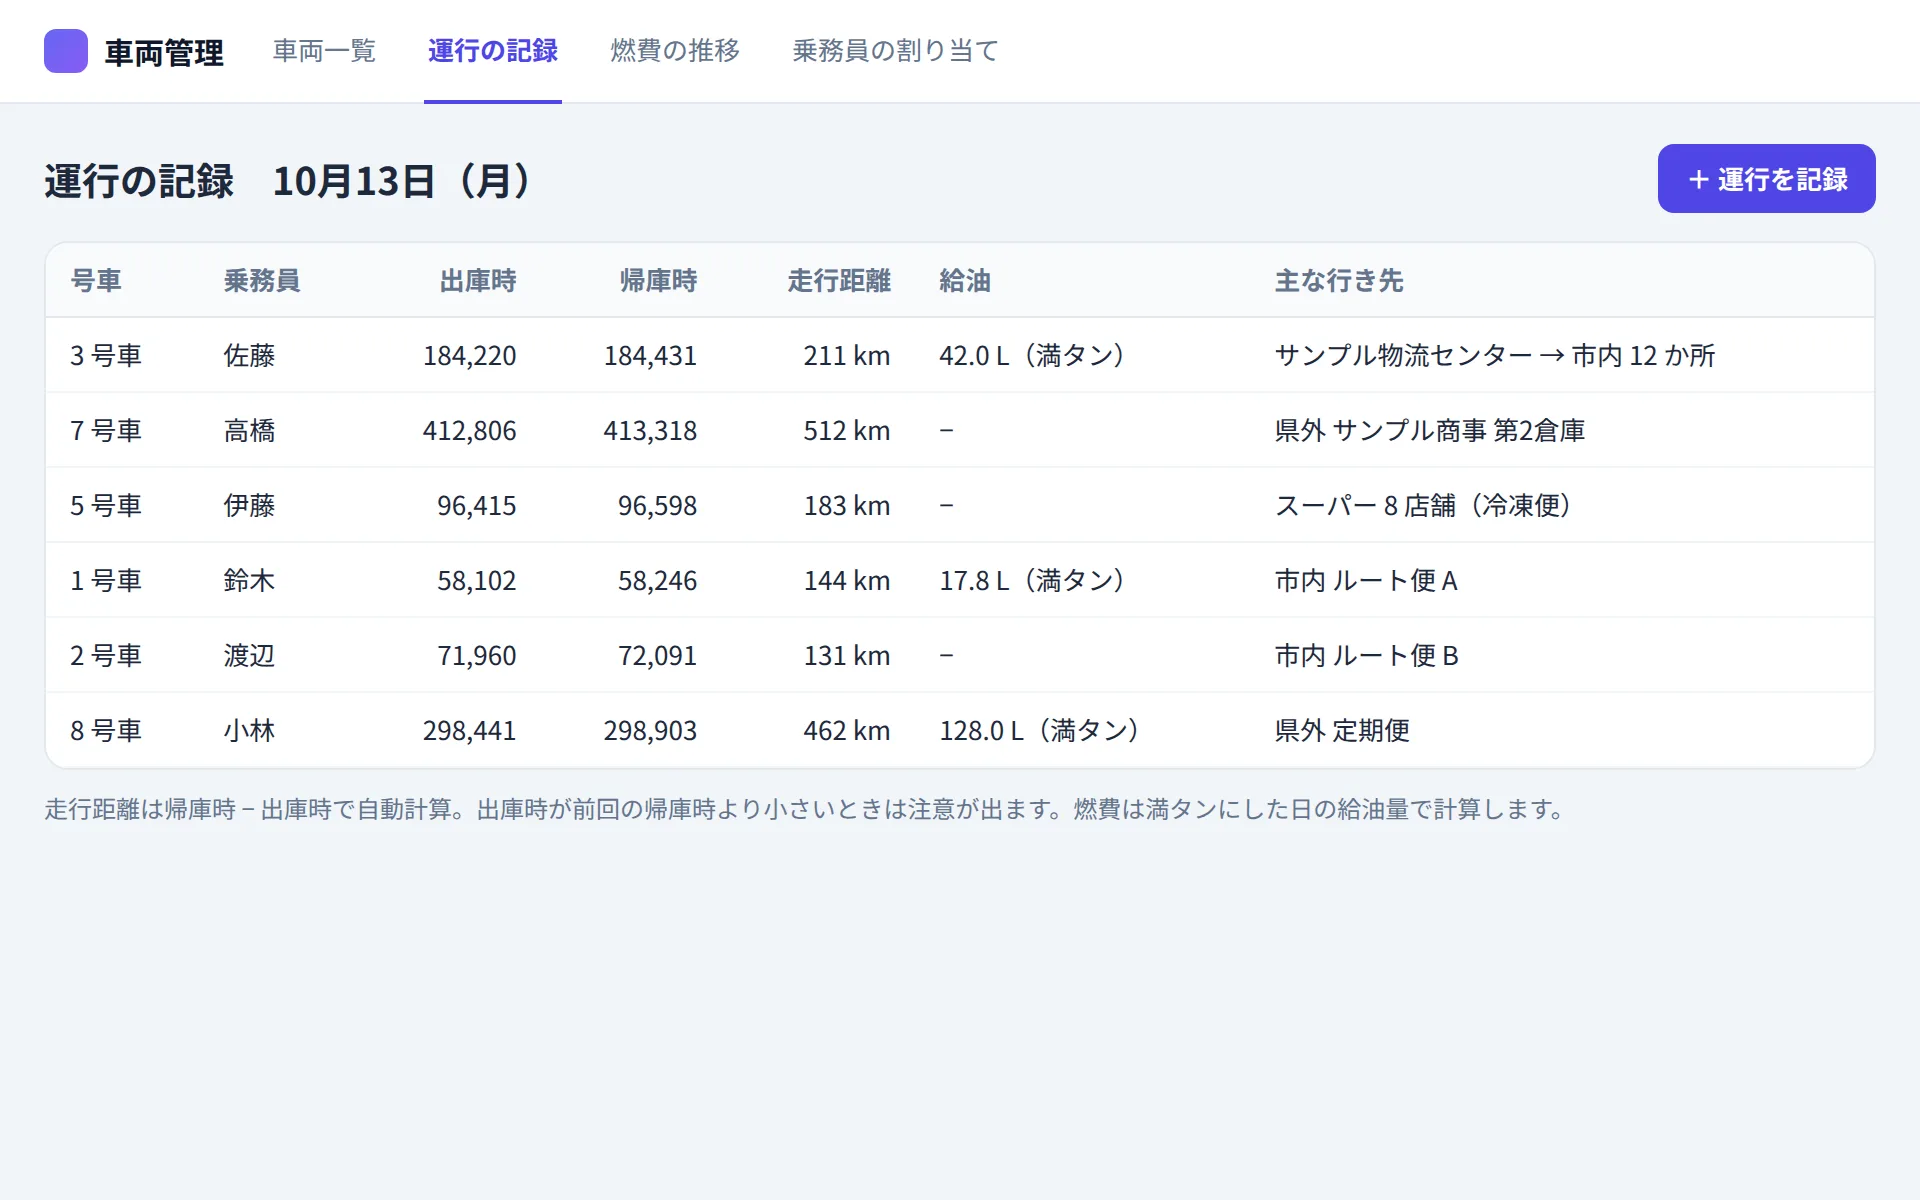Select the 3 号車 row label

click(106, 356)
